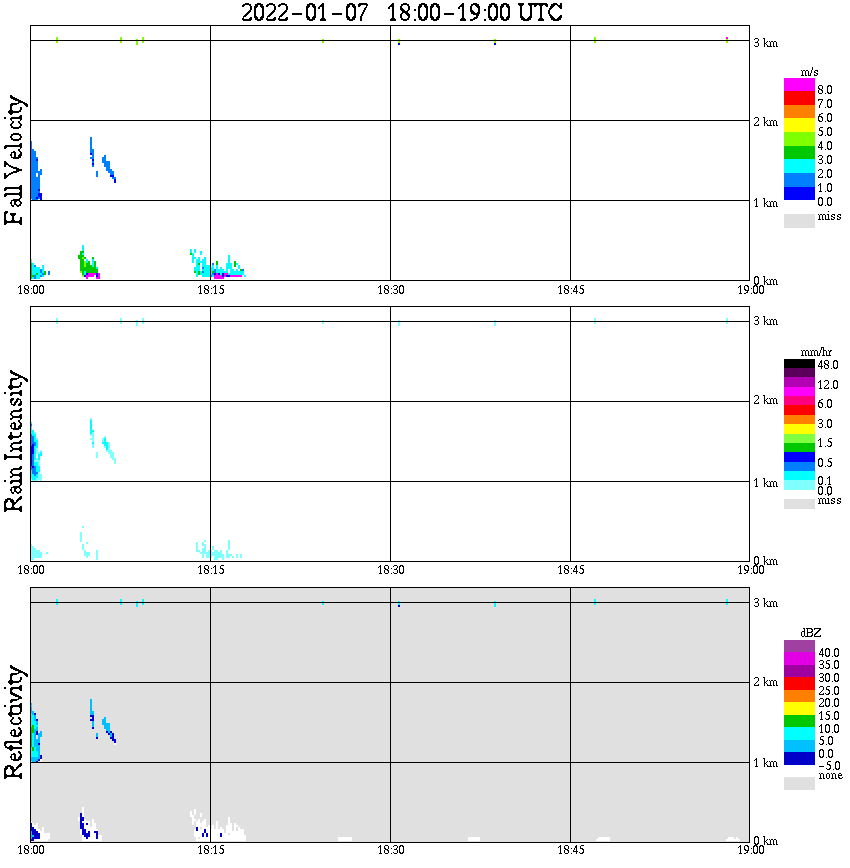Pick the gray 'miss' swatch in velocity legend

(799, 220)
